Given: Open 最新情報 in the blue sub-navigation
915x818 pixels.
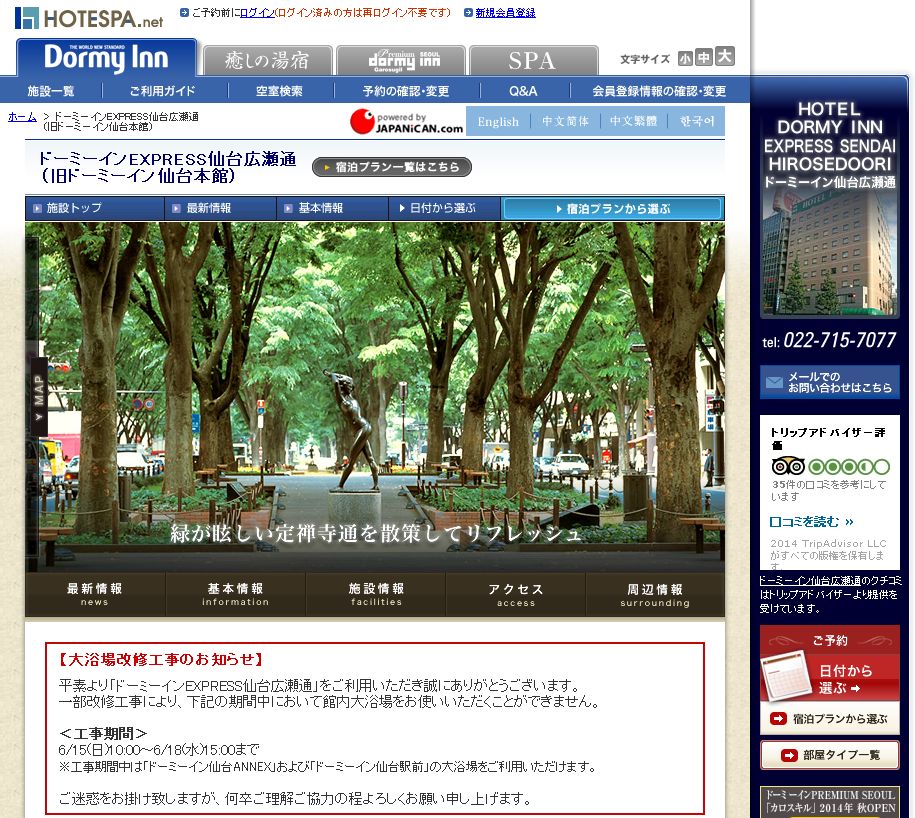Looking at the screenshot, I should tap(221, 208).
